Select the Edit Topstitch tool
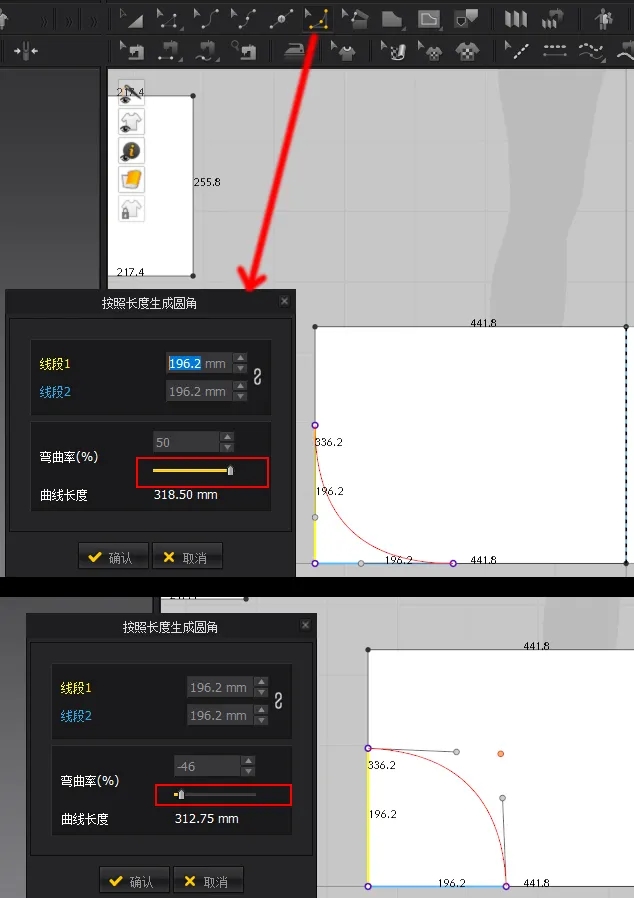 point(516,50)
